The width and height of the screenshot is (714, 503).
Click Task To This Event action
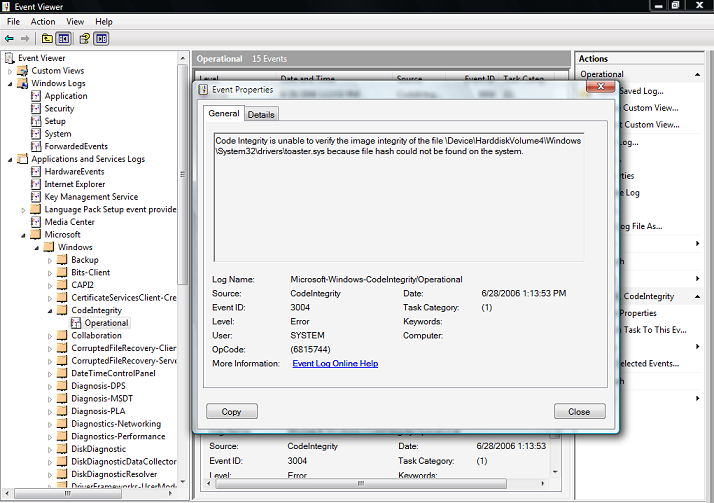tap(655, 330)
